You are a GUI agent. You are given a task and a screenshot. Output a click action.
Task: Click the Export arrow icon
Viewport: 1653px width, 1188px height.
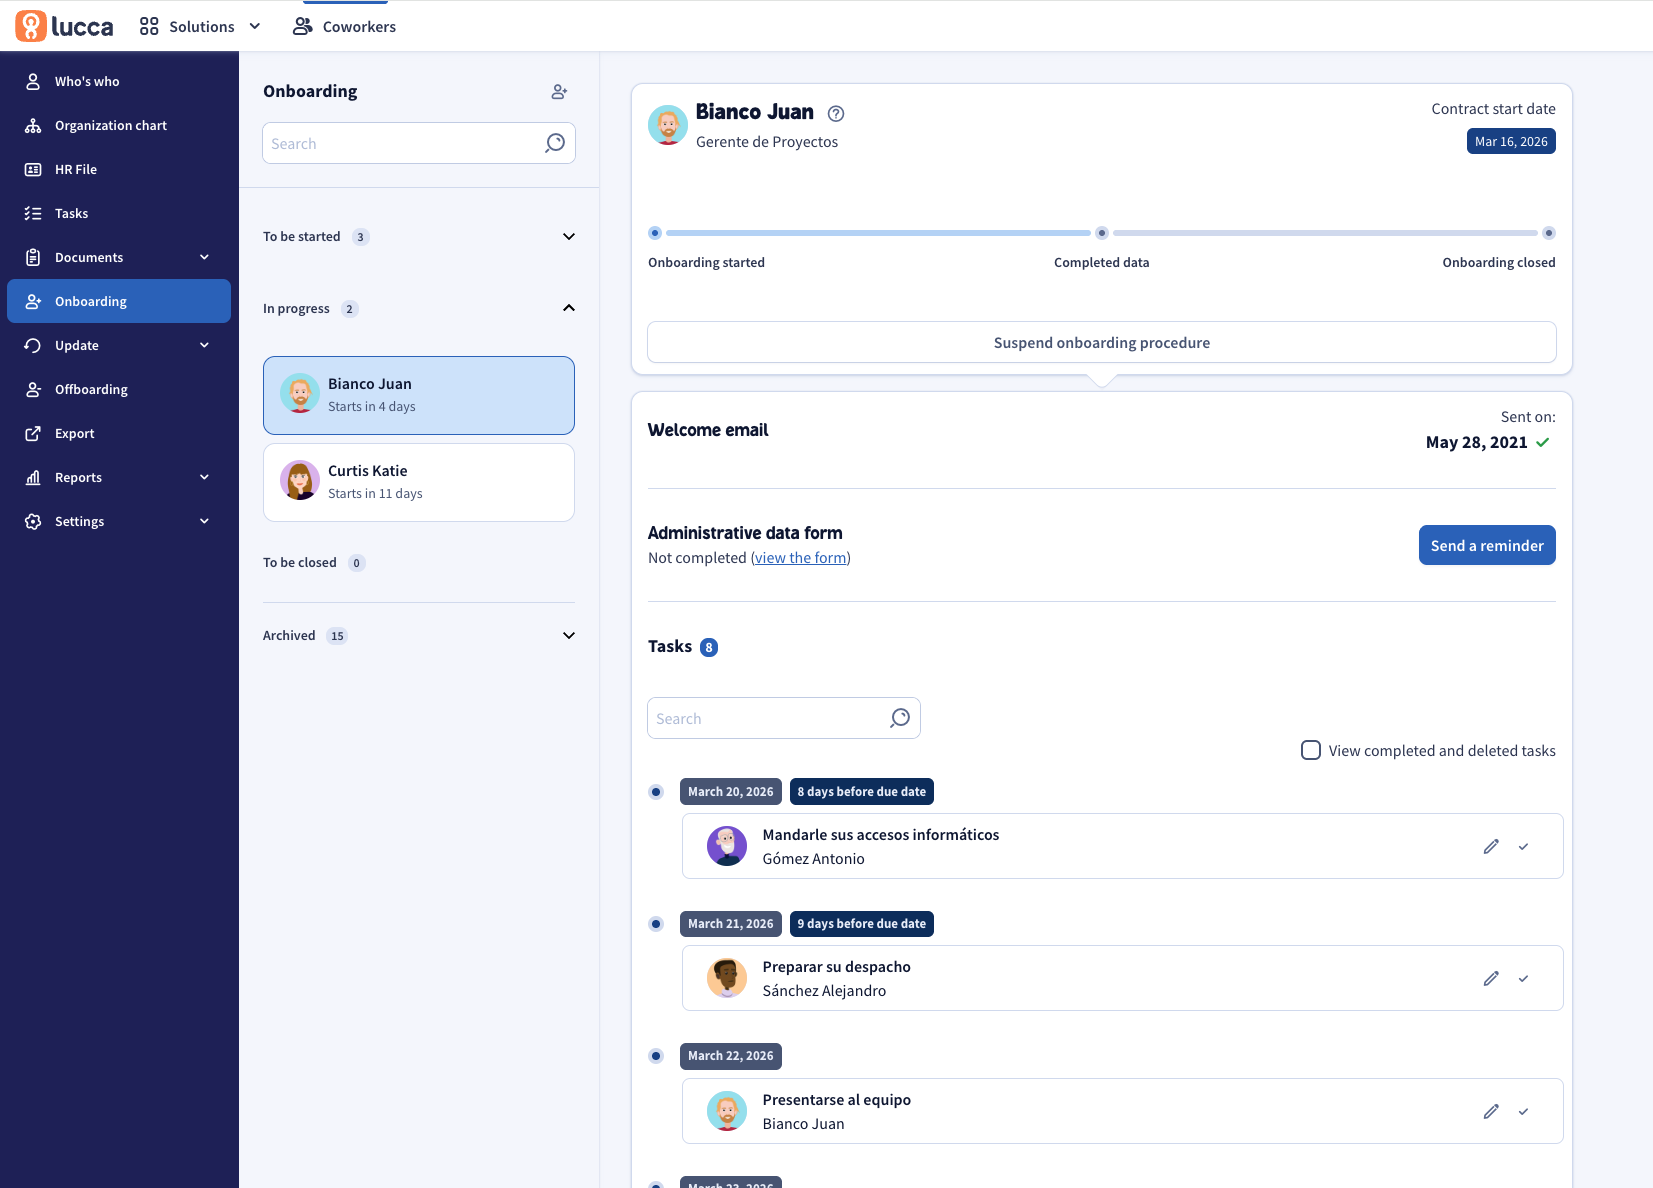point(33,433)
